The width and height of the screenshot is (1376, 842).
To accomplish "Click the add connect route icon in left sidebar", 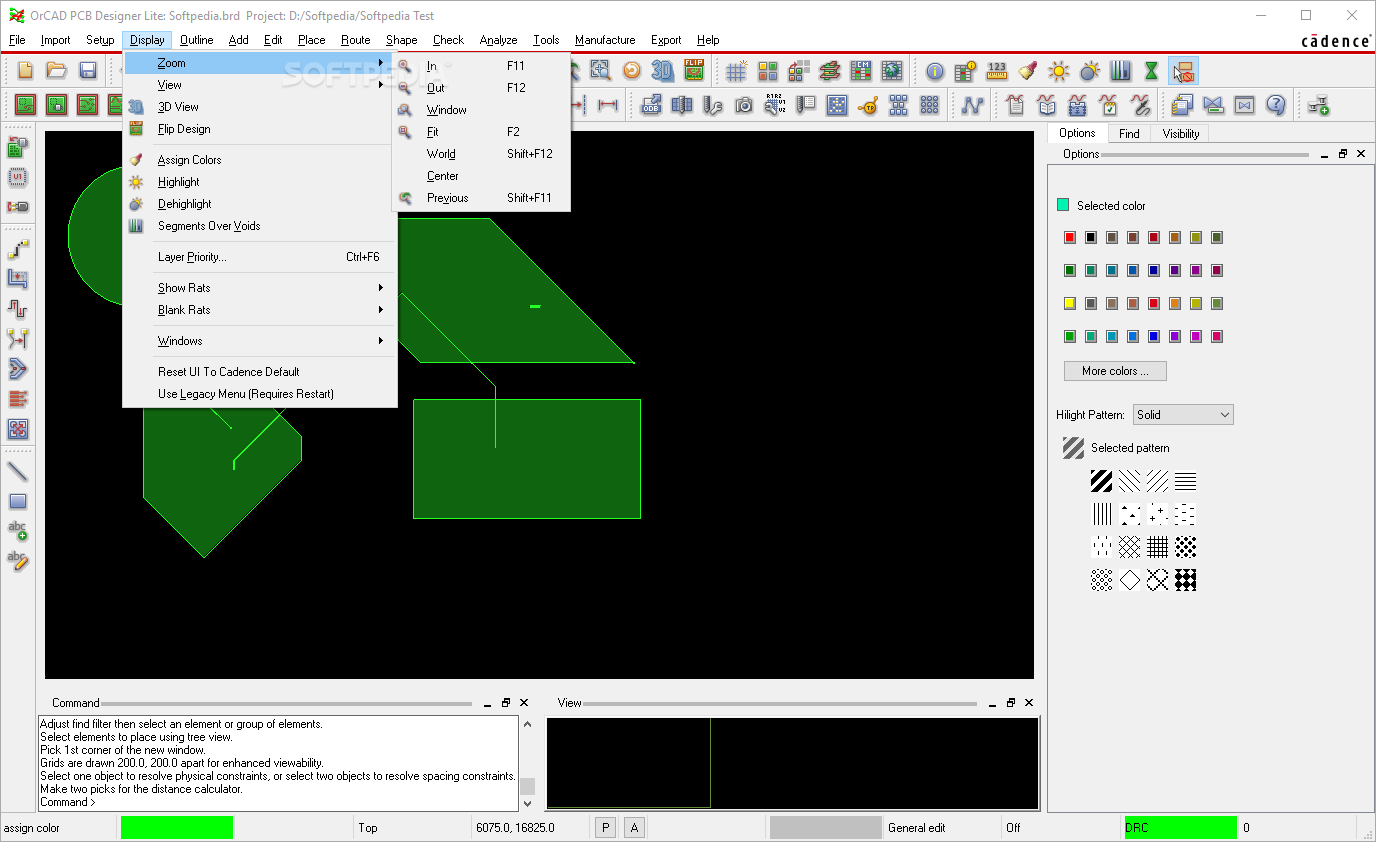I will click(17, 249).
